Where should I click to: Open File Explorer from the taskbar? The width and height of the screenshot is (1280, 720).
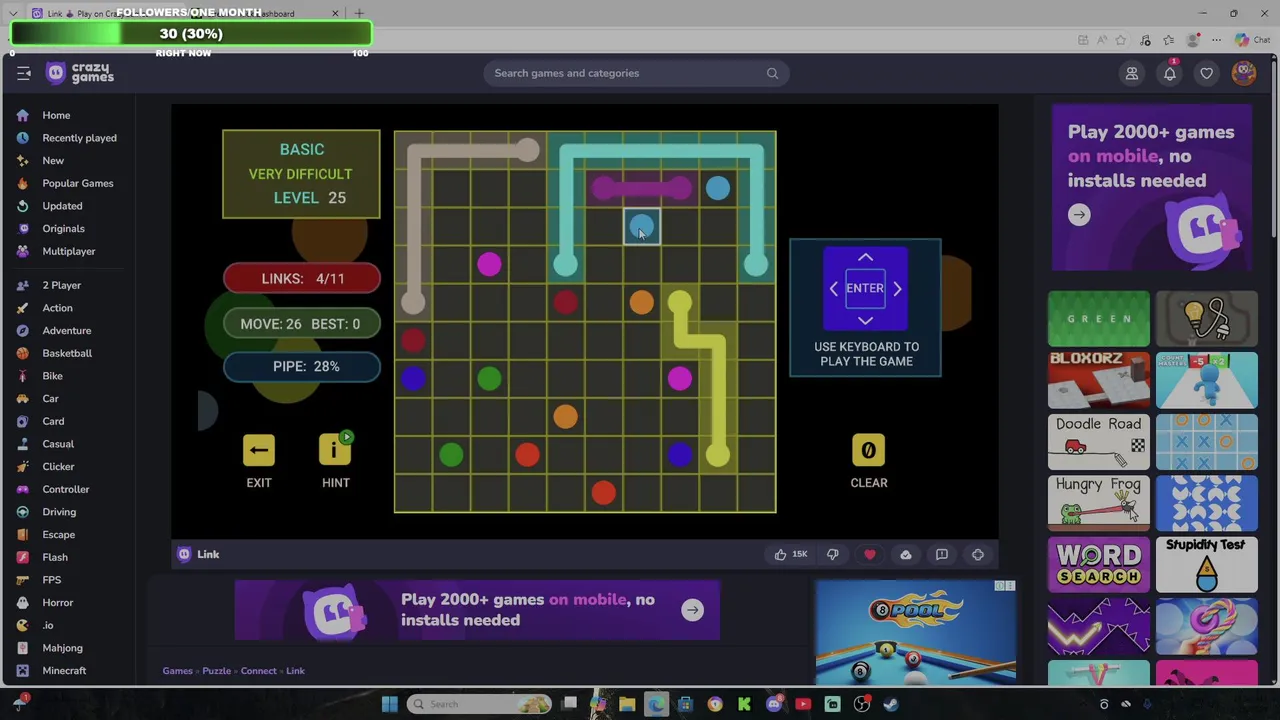(x=627, y=704)
